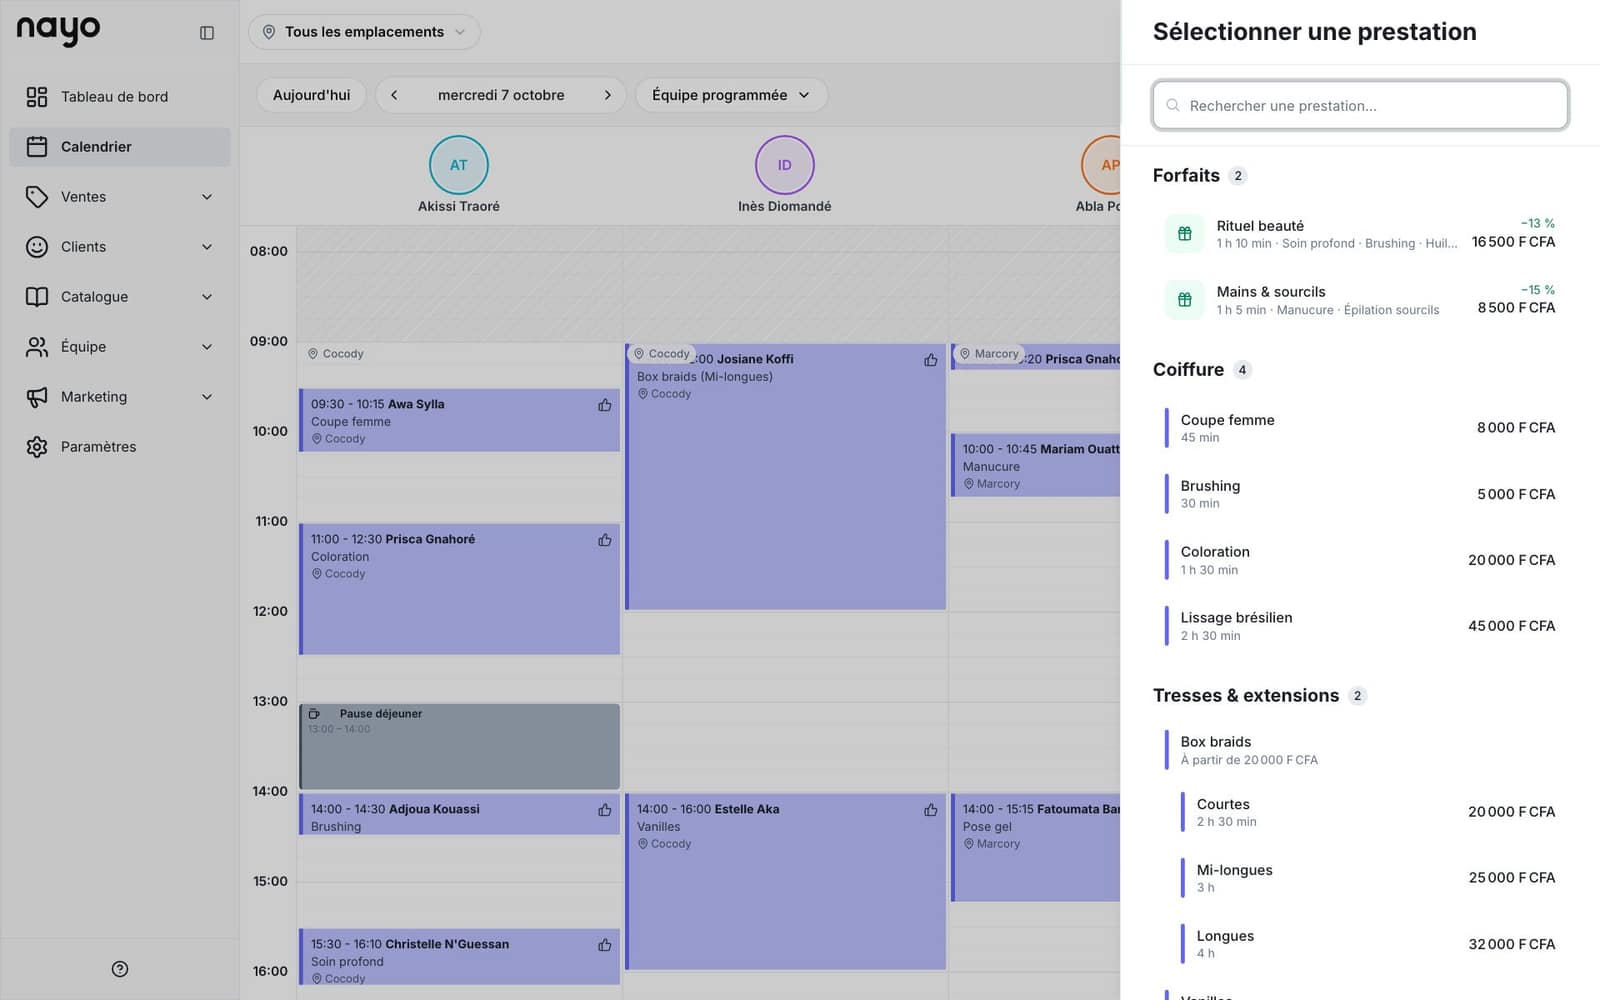Open the Pause déjeuner block
Image resolution: width=1600 pixels, height=1000 pixels.
pyautogui.click(x=460, y=747)
